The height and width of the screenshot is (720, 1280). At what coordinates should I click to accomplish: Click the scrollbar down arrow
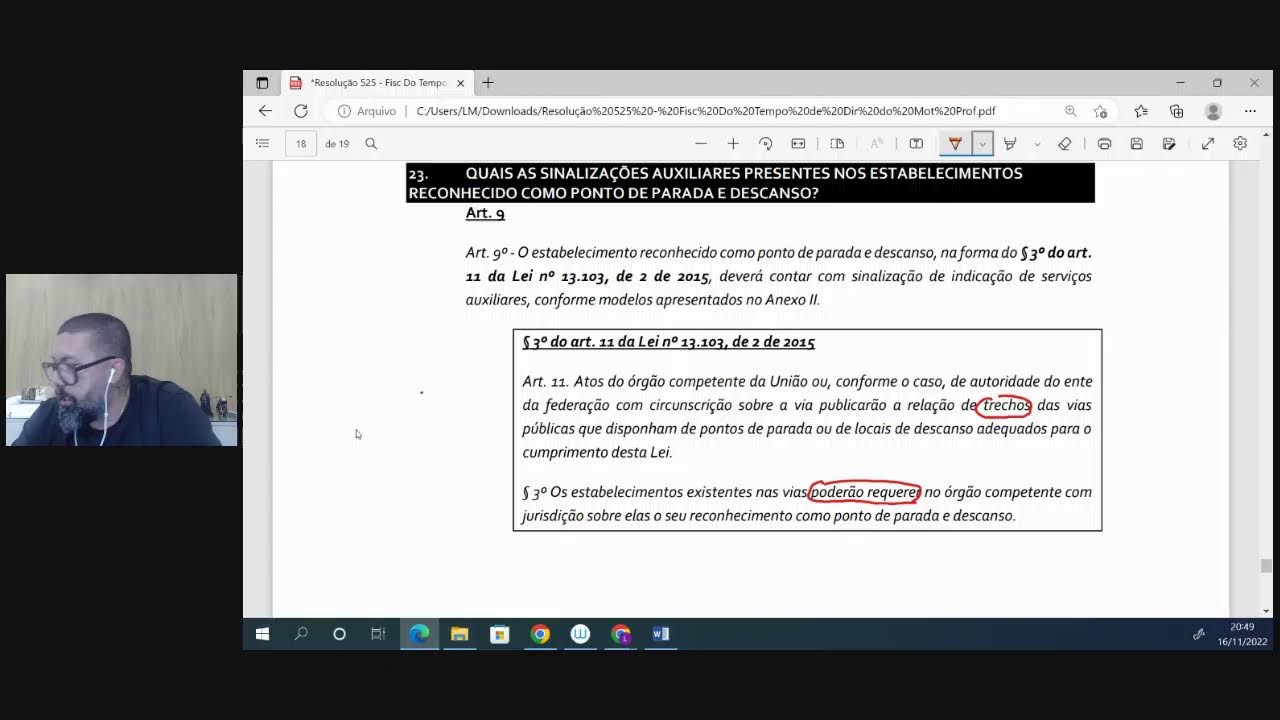(1266, 610)
